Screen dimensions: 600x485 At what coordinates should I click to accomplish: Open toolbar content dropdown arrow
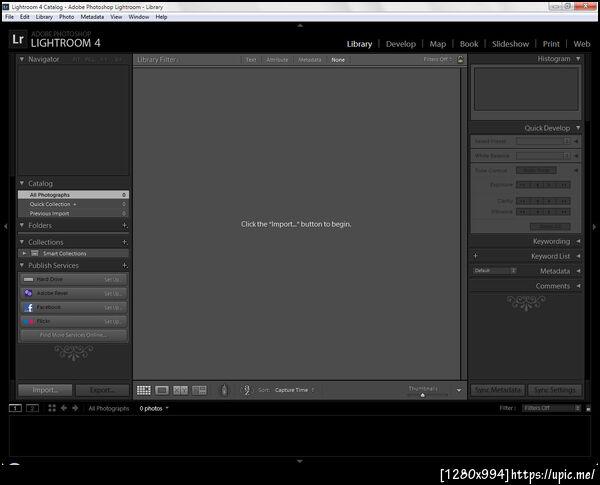coord(459,390)
